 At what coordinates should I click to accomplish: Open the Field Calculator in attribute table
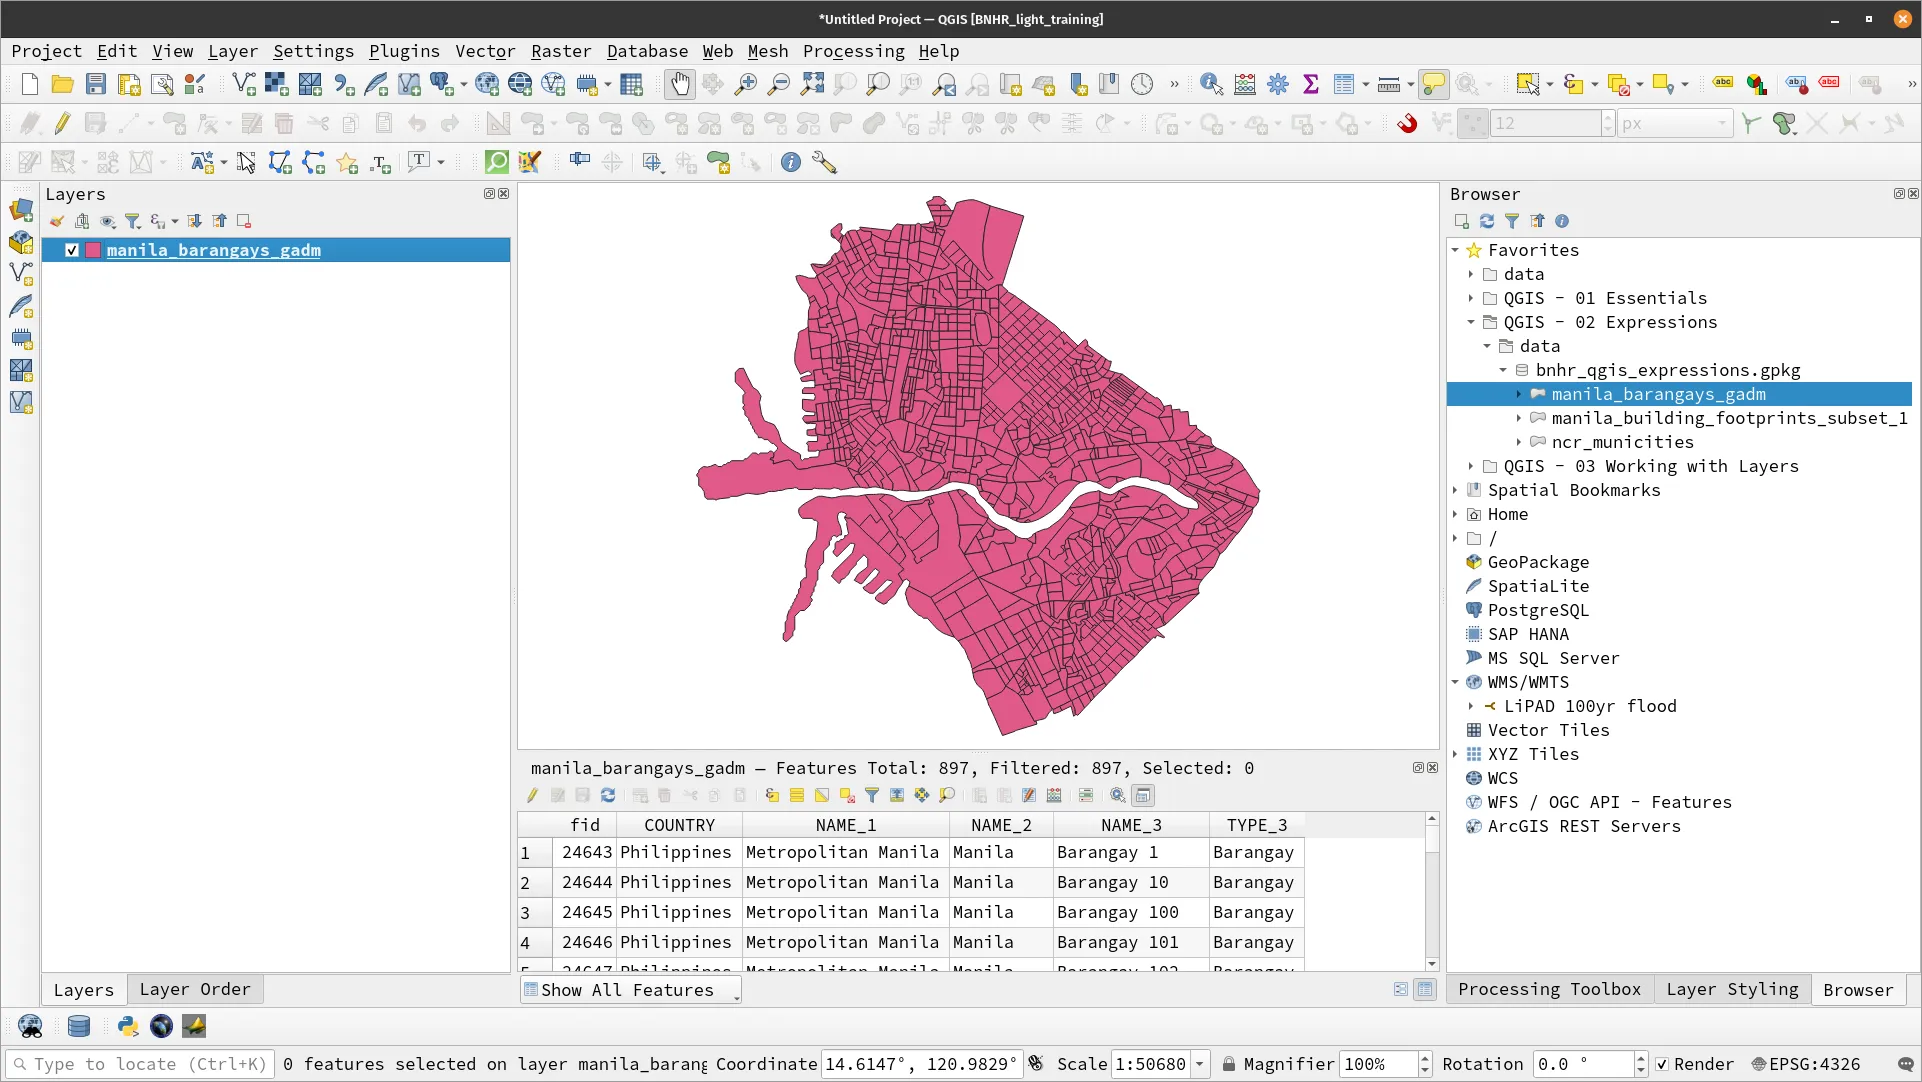pos(1054,795)
